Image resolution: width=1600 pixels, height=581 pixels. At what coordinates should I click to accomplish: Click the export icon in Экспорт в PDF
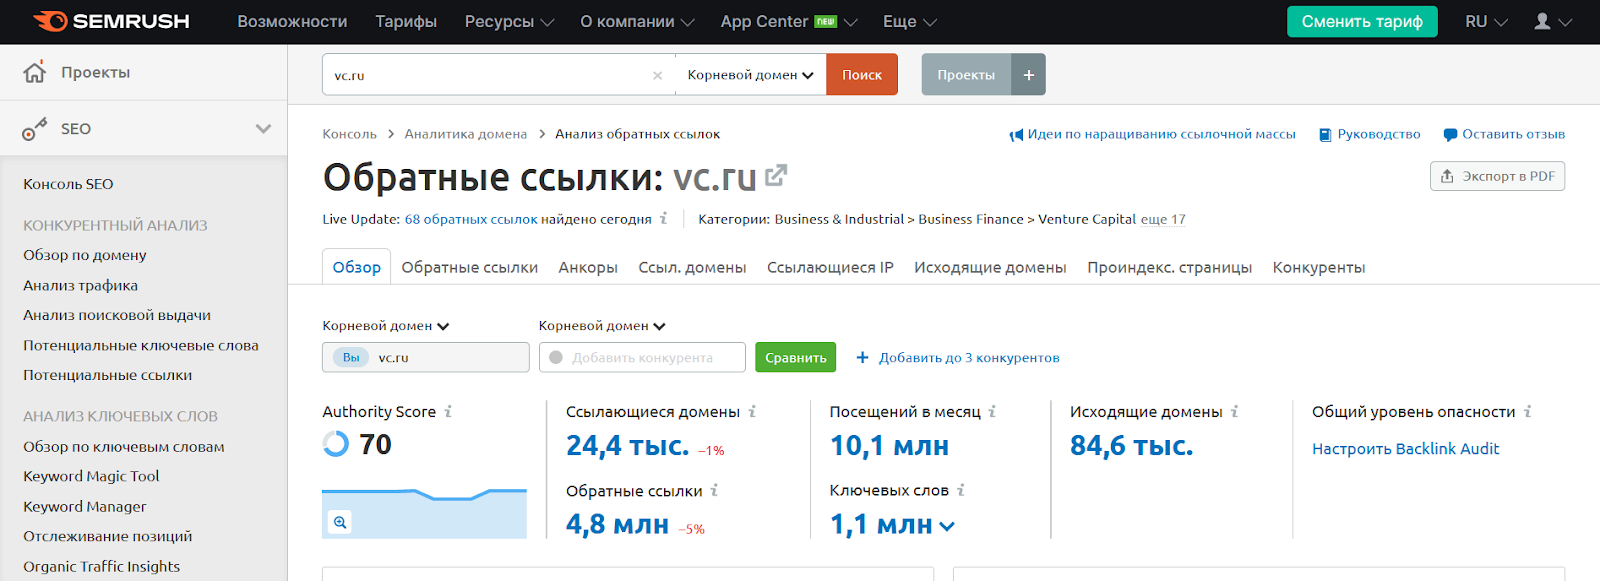click(x=1447, y=176)
